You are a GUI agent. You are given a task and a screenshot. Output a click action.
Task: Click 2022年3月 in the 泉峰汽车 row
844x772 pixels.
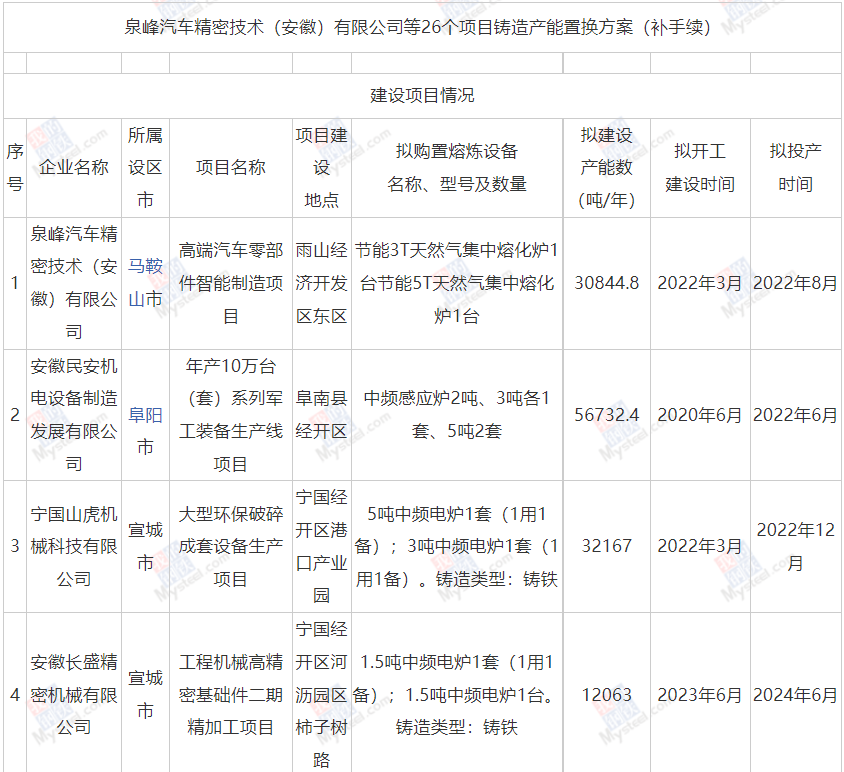point(700,283)
